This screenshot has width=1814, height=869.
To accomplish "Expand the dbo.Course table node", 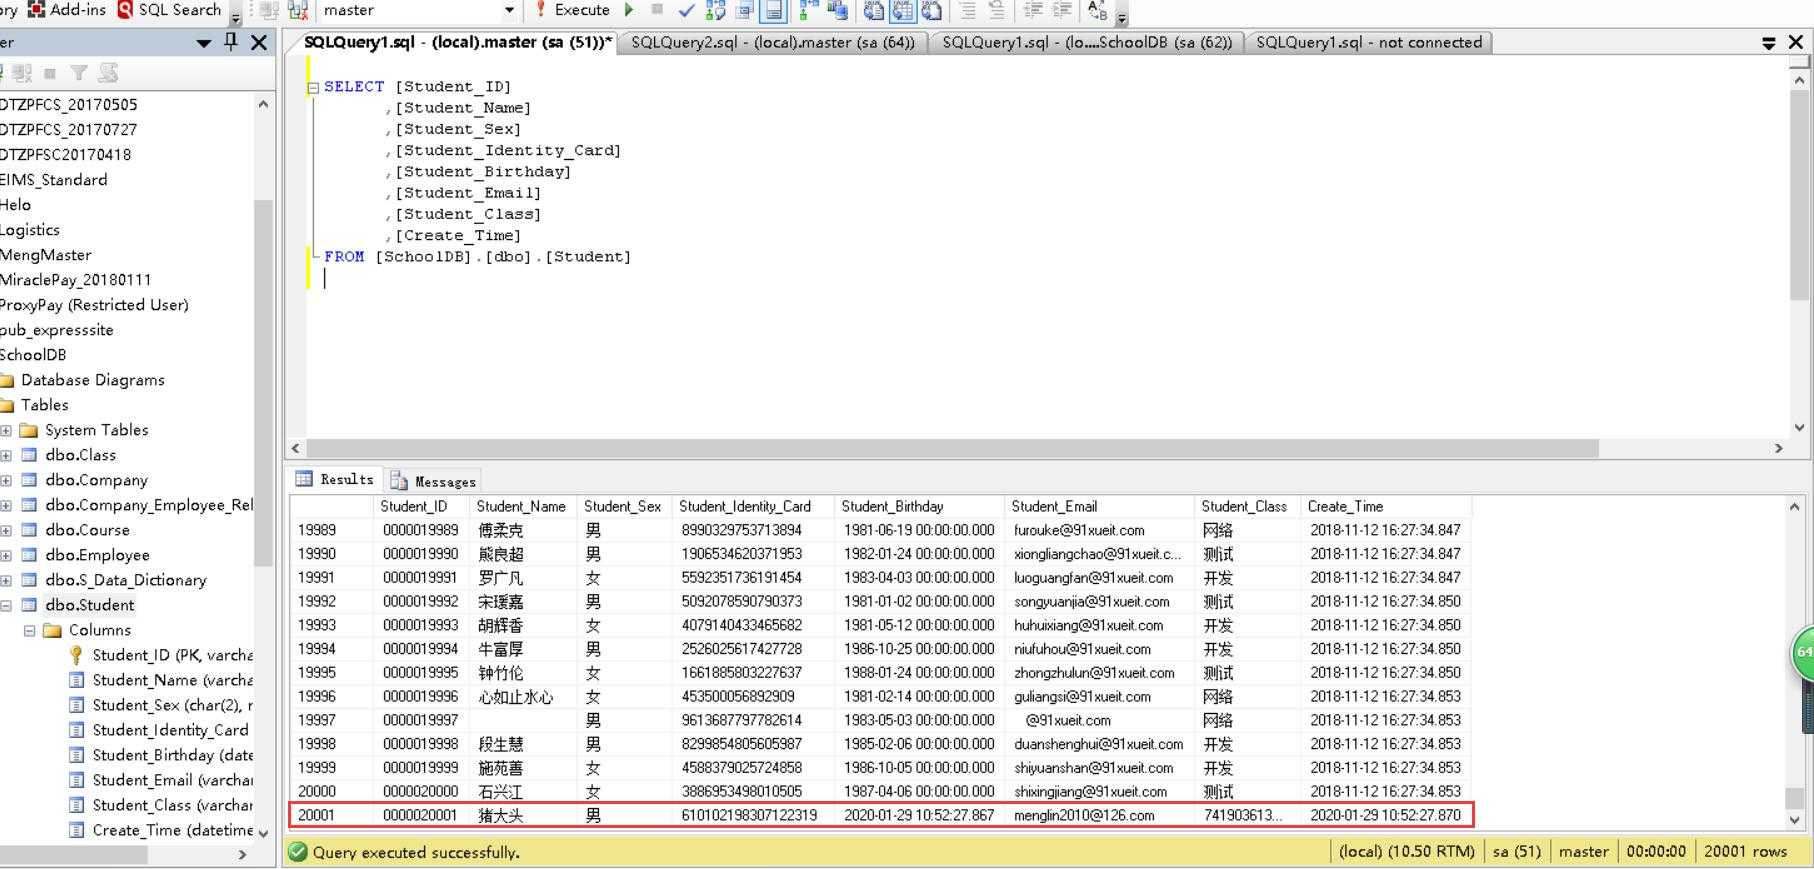I will coord(6,530).
